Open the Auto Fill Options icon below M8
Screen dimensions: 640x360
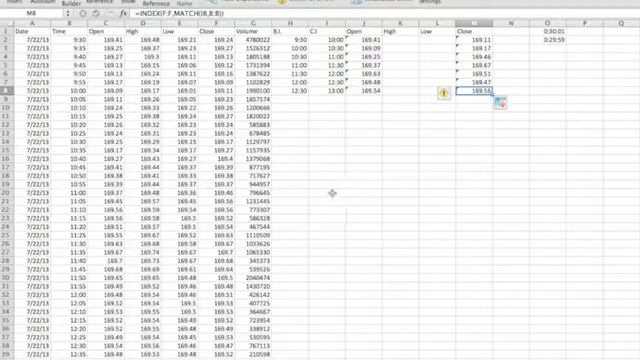500,103
